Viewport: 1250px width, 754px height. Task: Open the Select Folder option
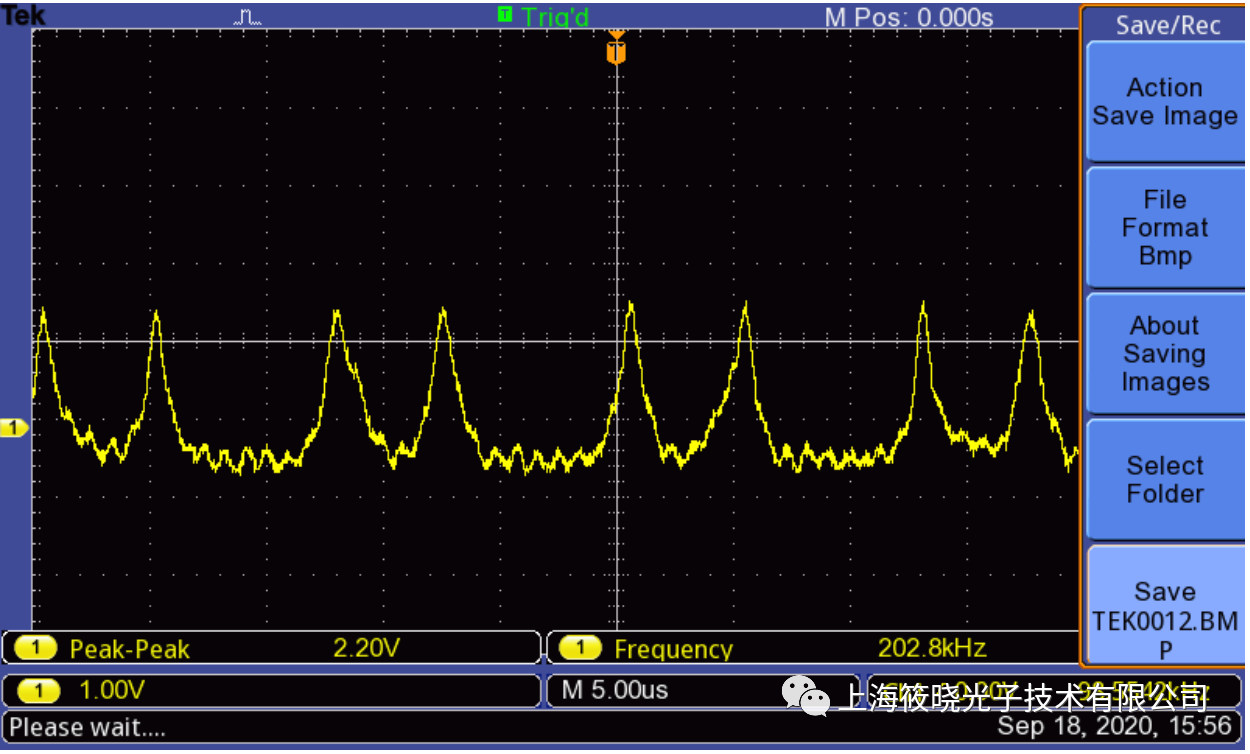(1164, 480)
